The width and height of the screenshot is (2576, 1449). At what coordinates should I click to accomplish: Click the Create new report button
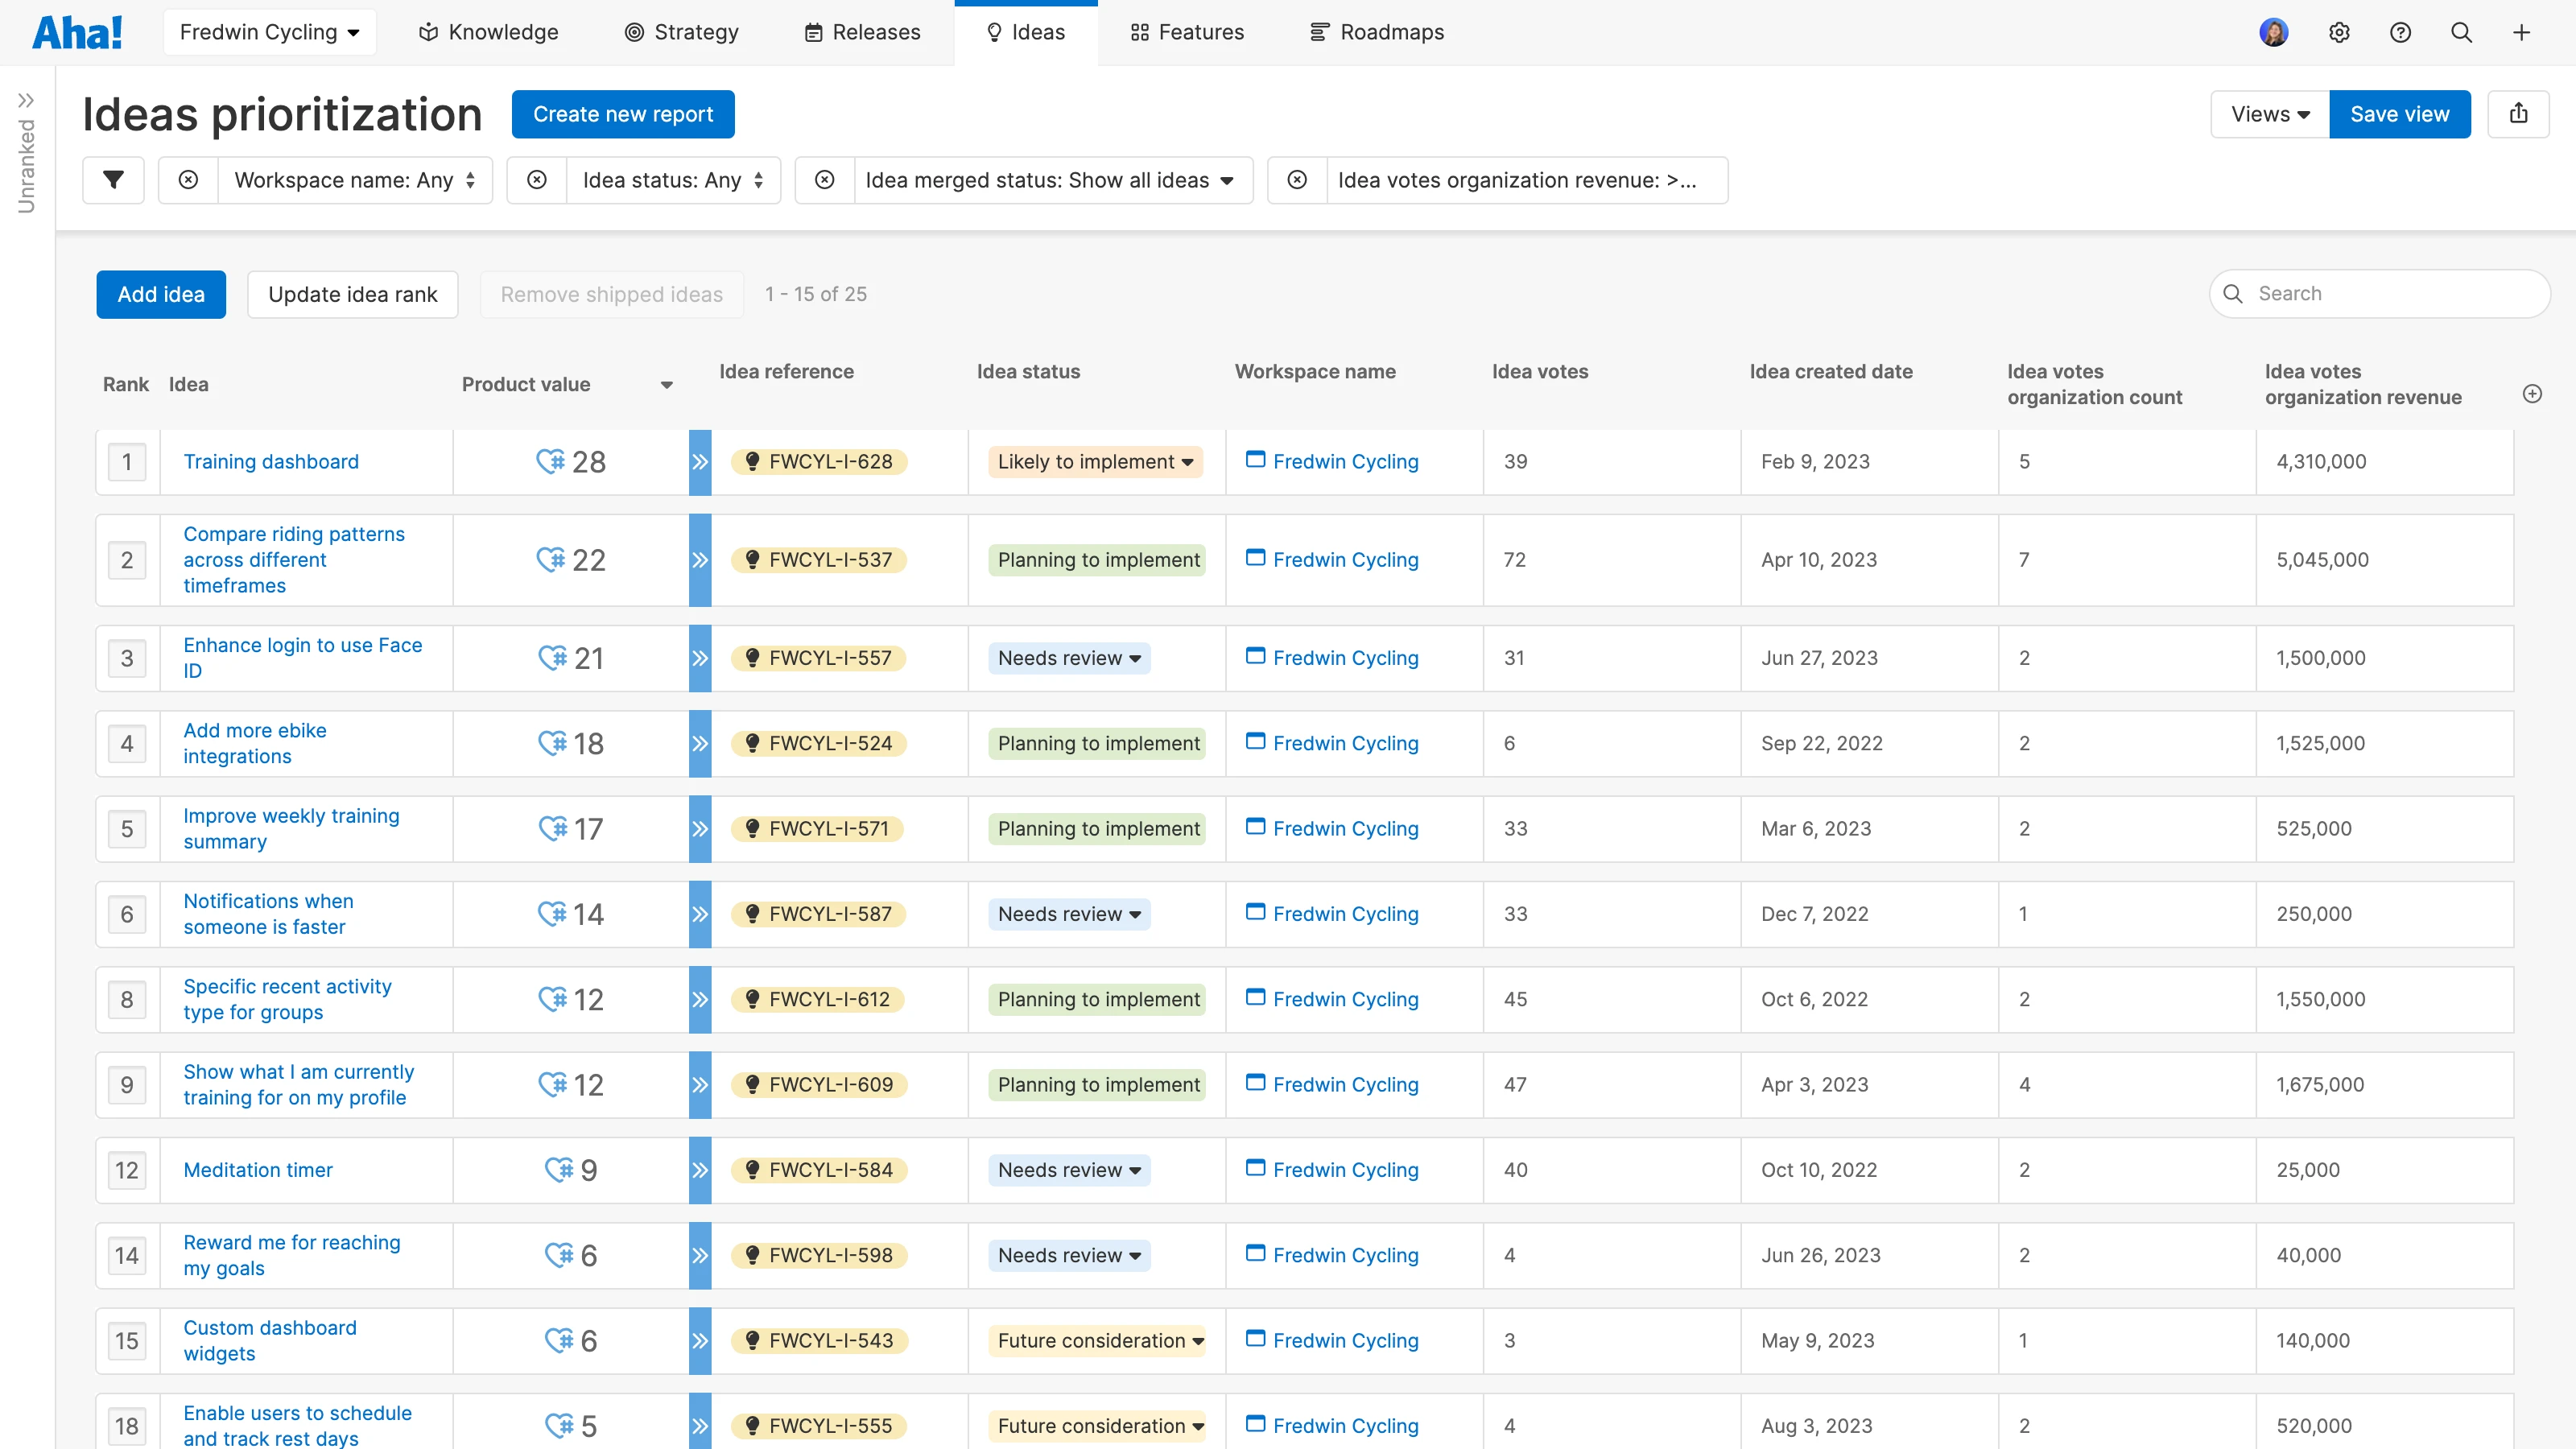[x=622, y=114]
